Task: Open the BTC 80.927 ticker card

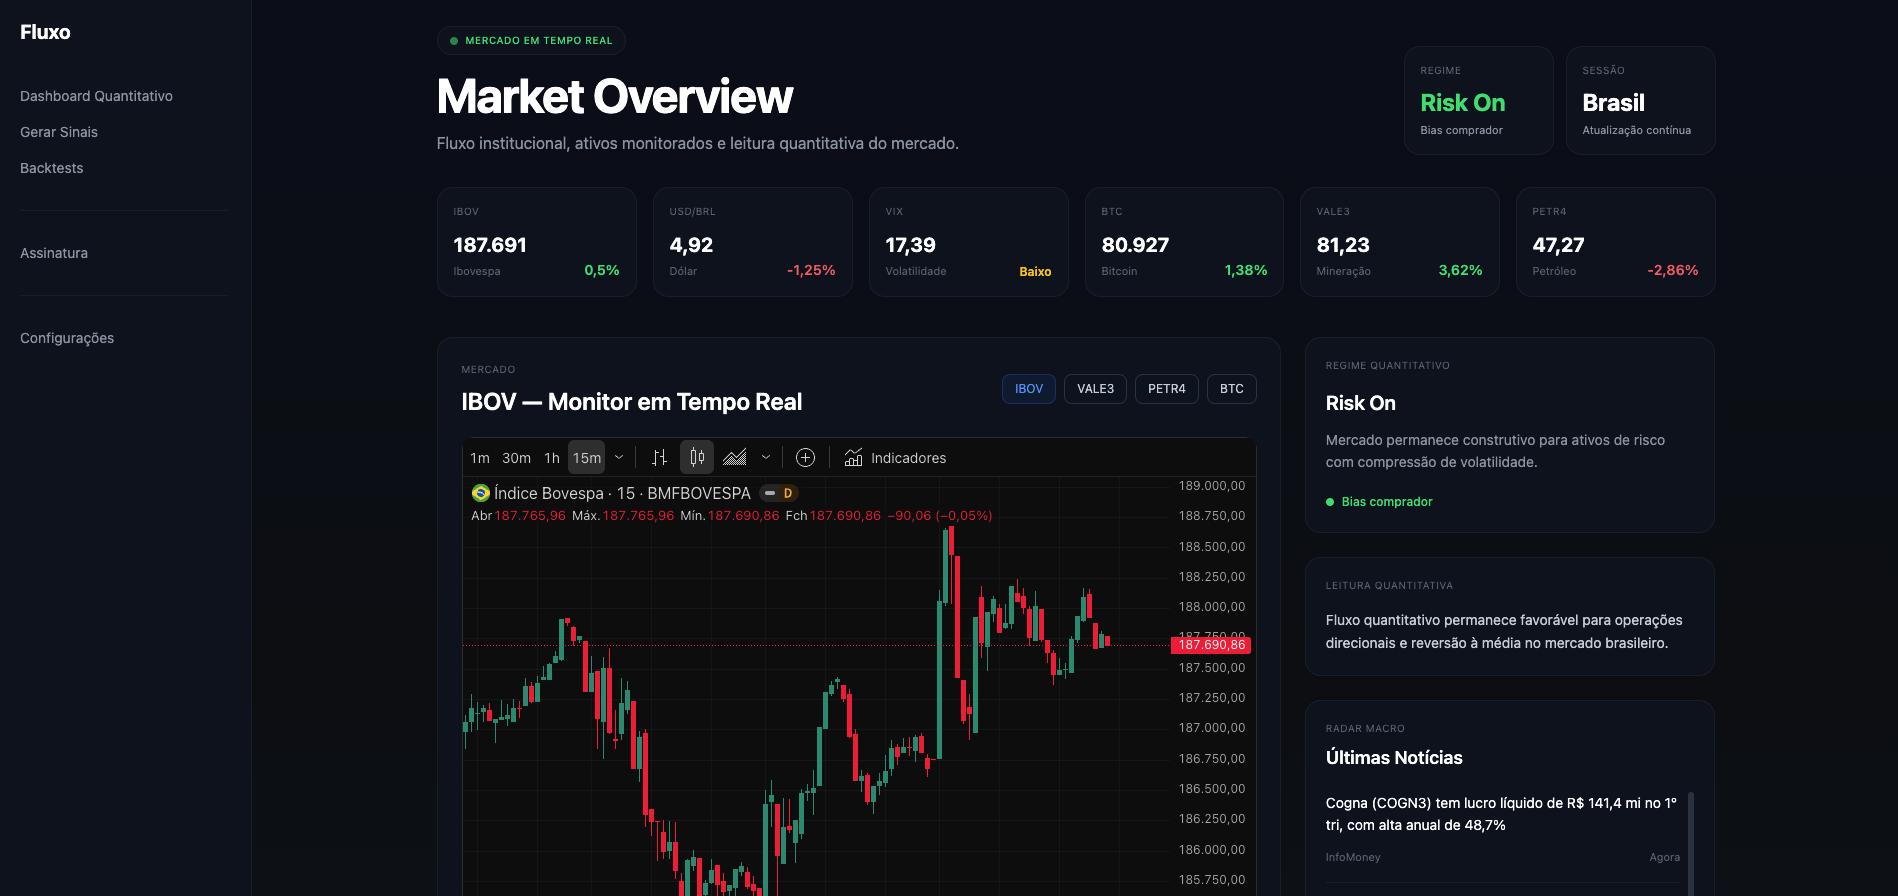Action: (1184, 242)
